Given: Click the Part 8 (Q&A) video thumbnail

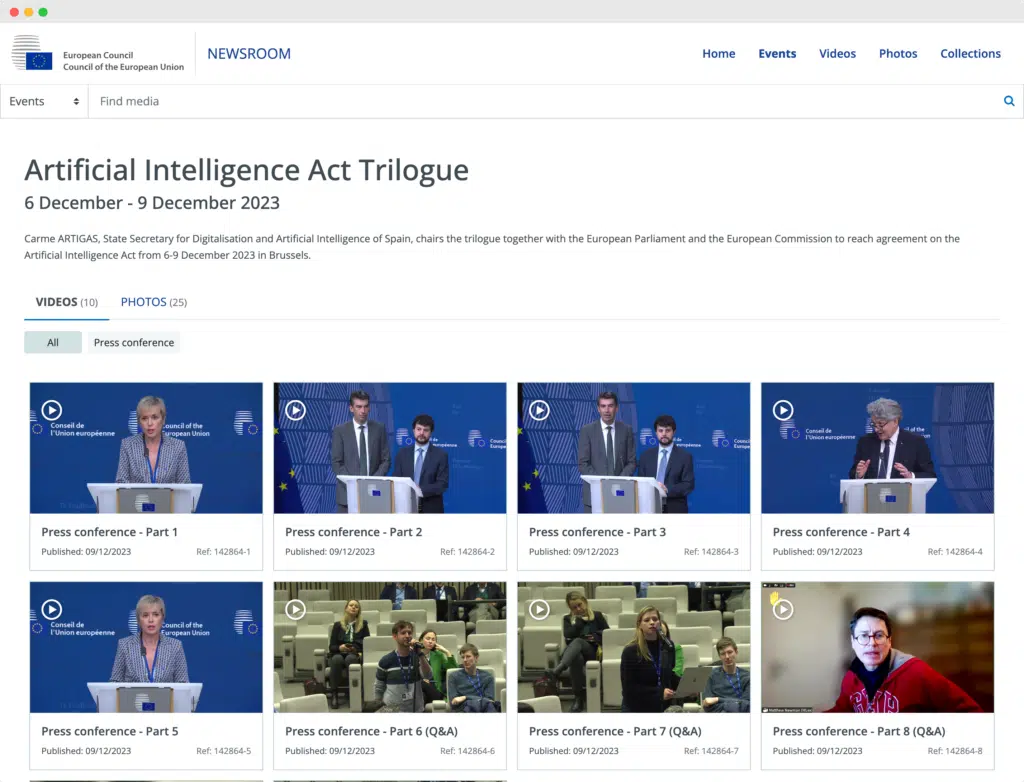Looking at the screenshot, I should click(x=878, y=647).
